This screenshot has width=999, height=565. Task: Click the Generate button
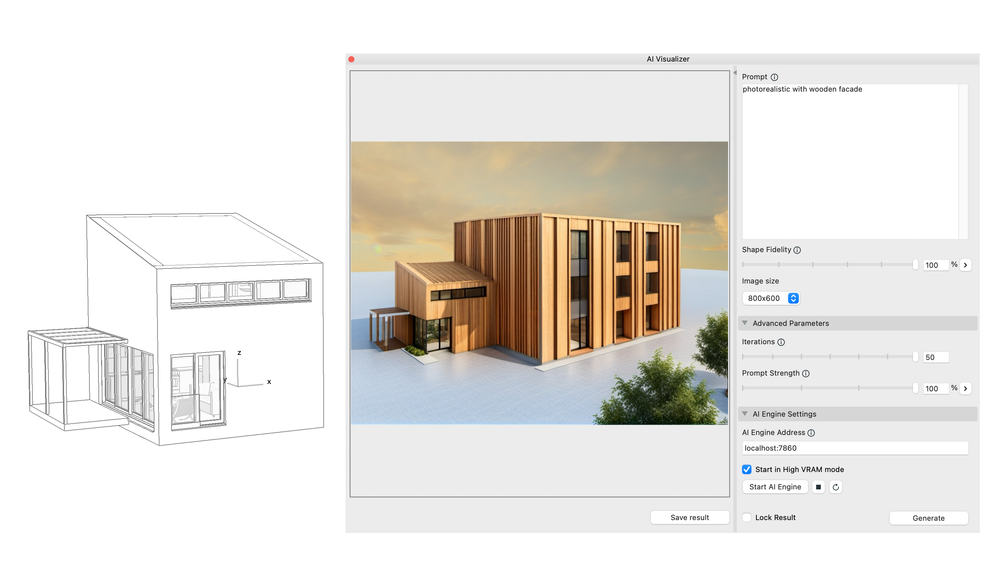pos(928,518)
